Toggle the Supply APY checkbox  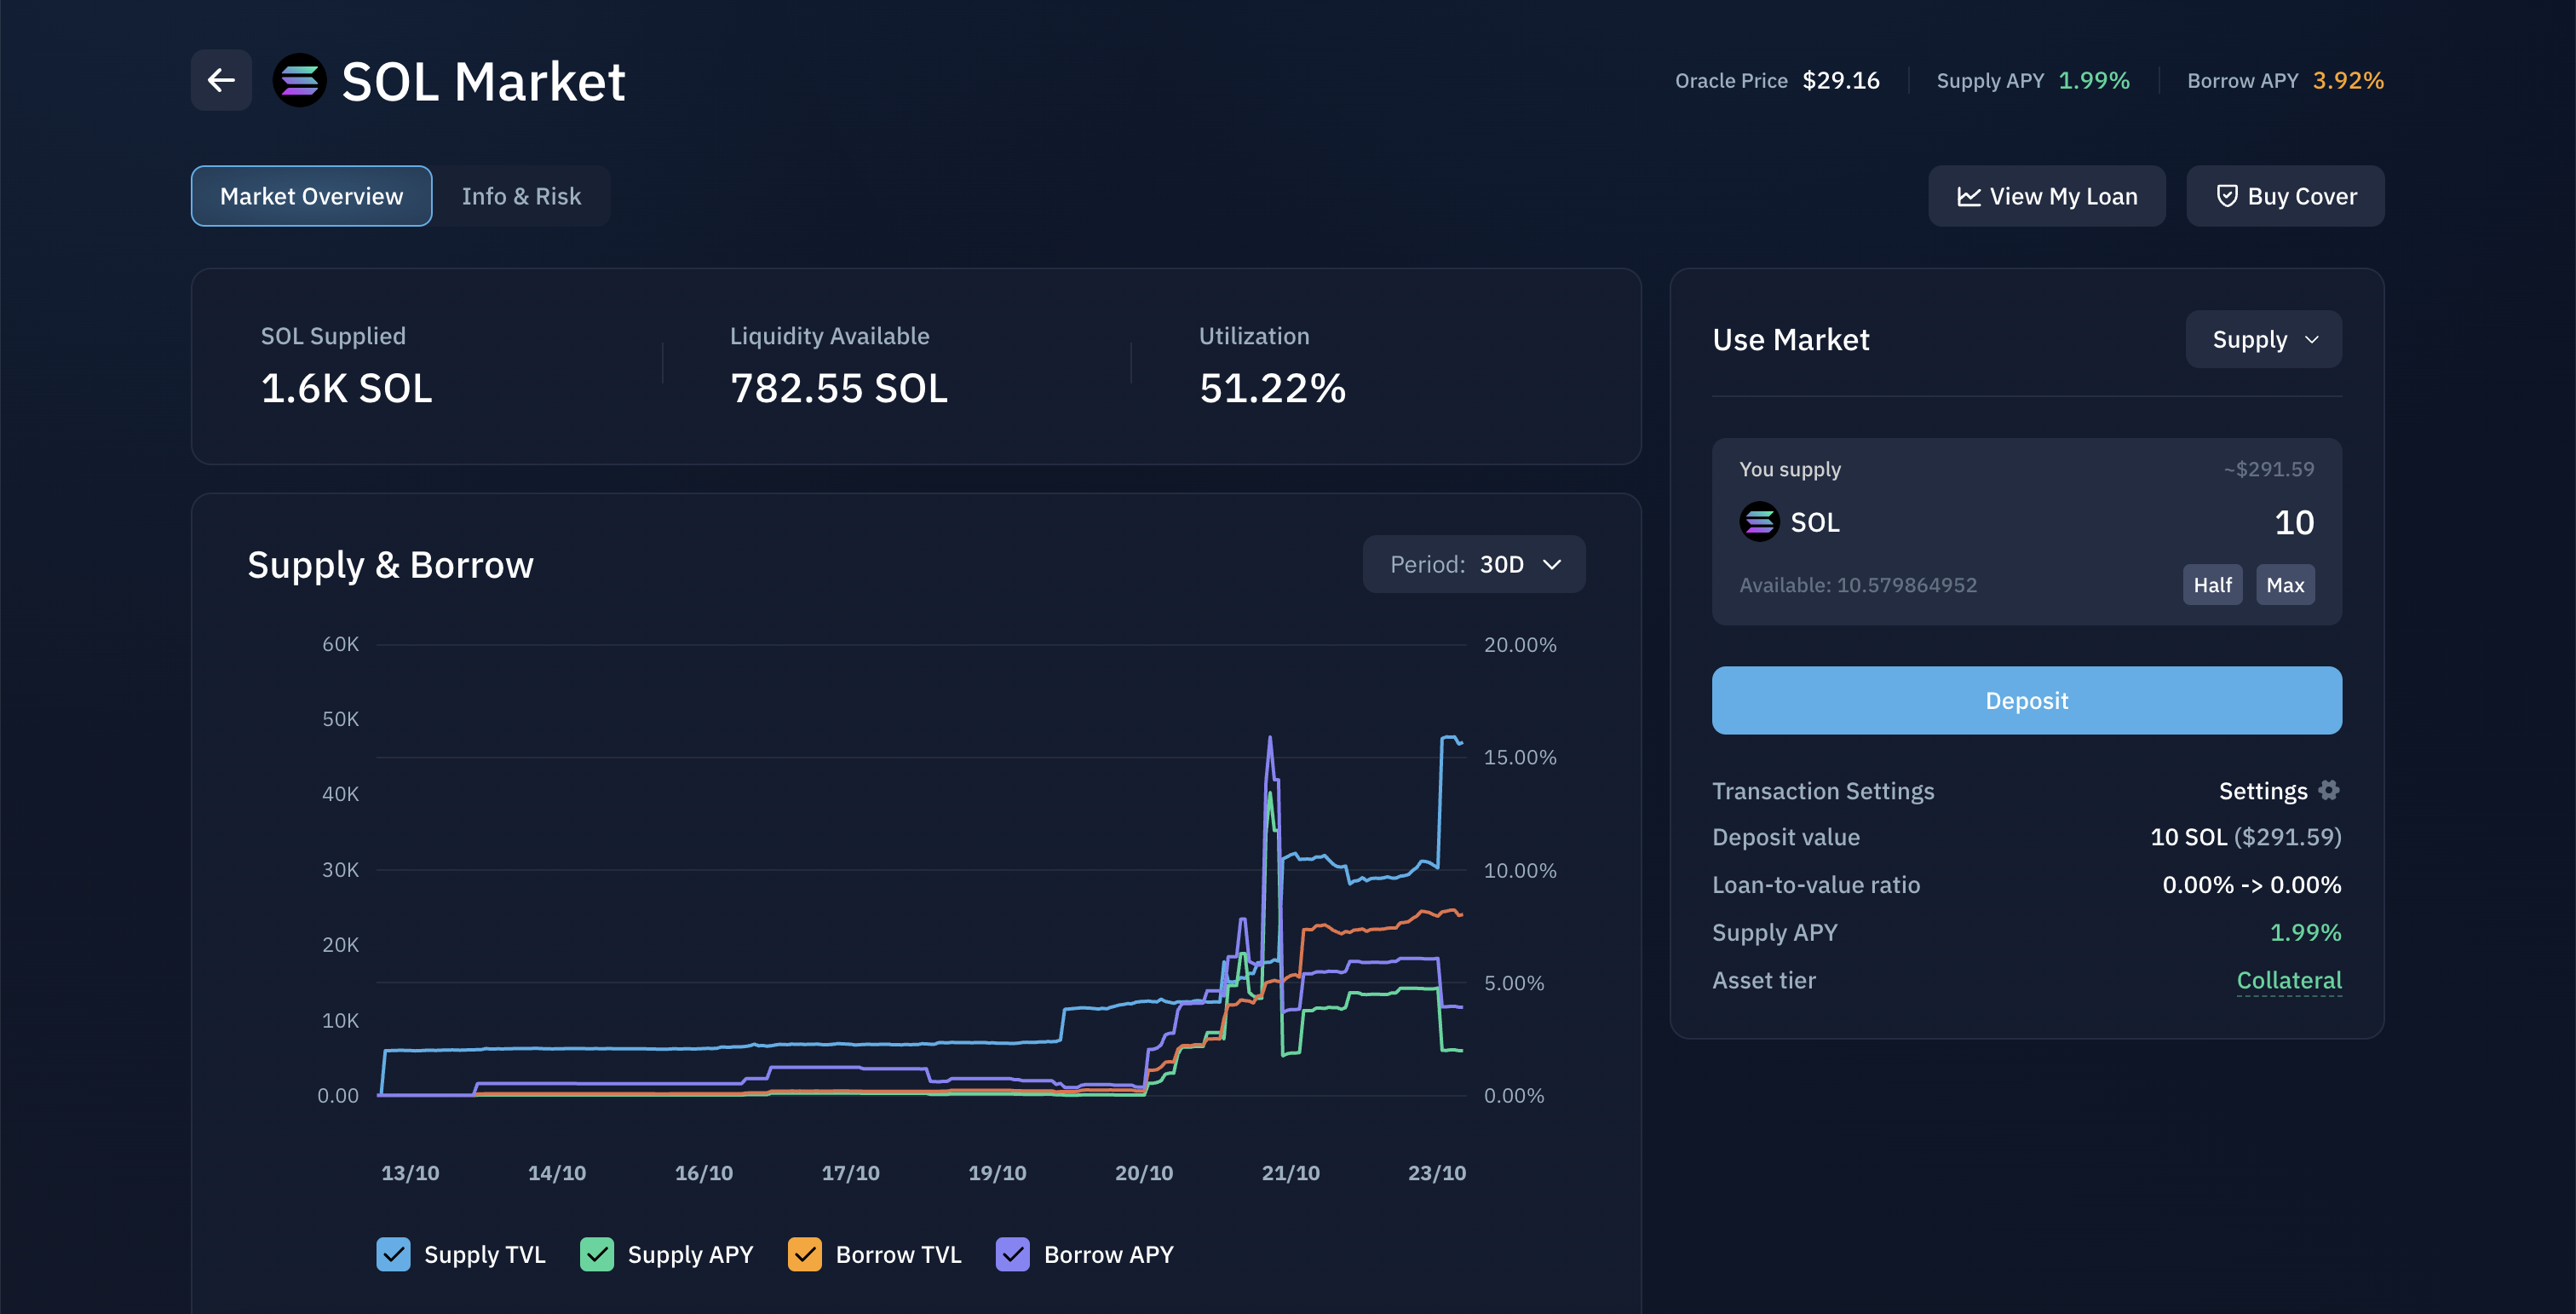(597, 1254)
